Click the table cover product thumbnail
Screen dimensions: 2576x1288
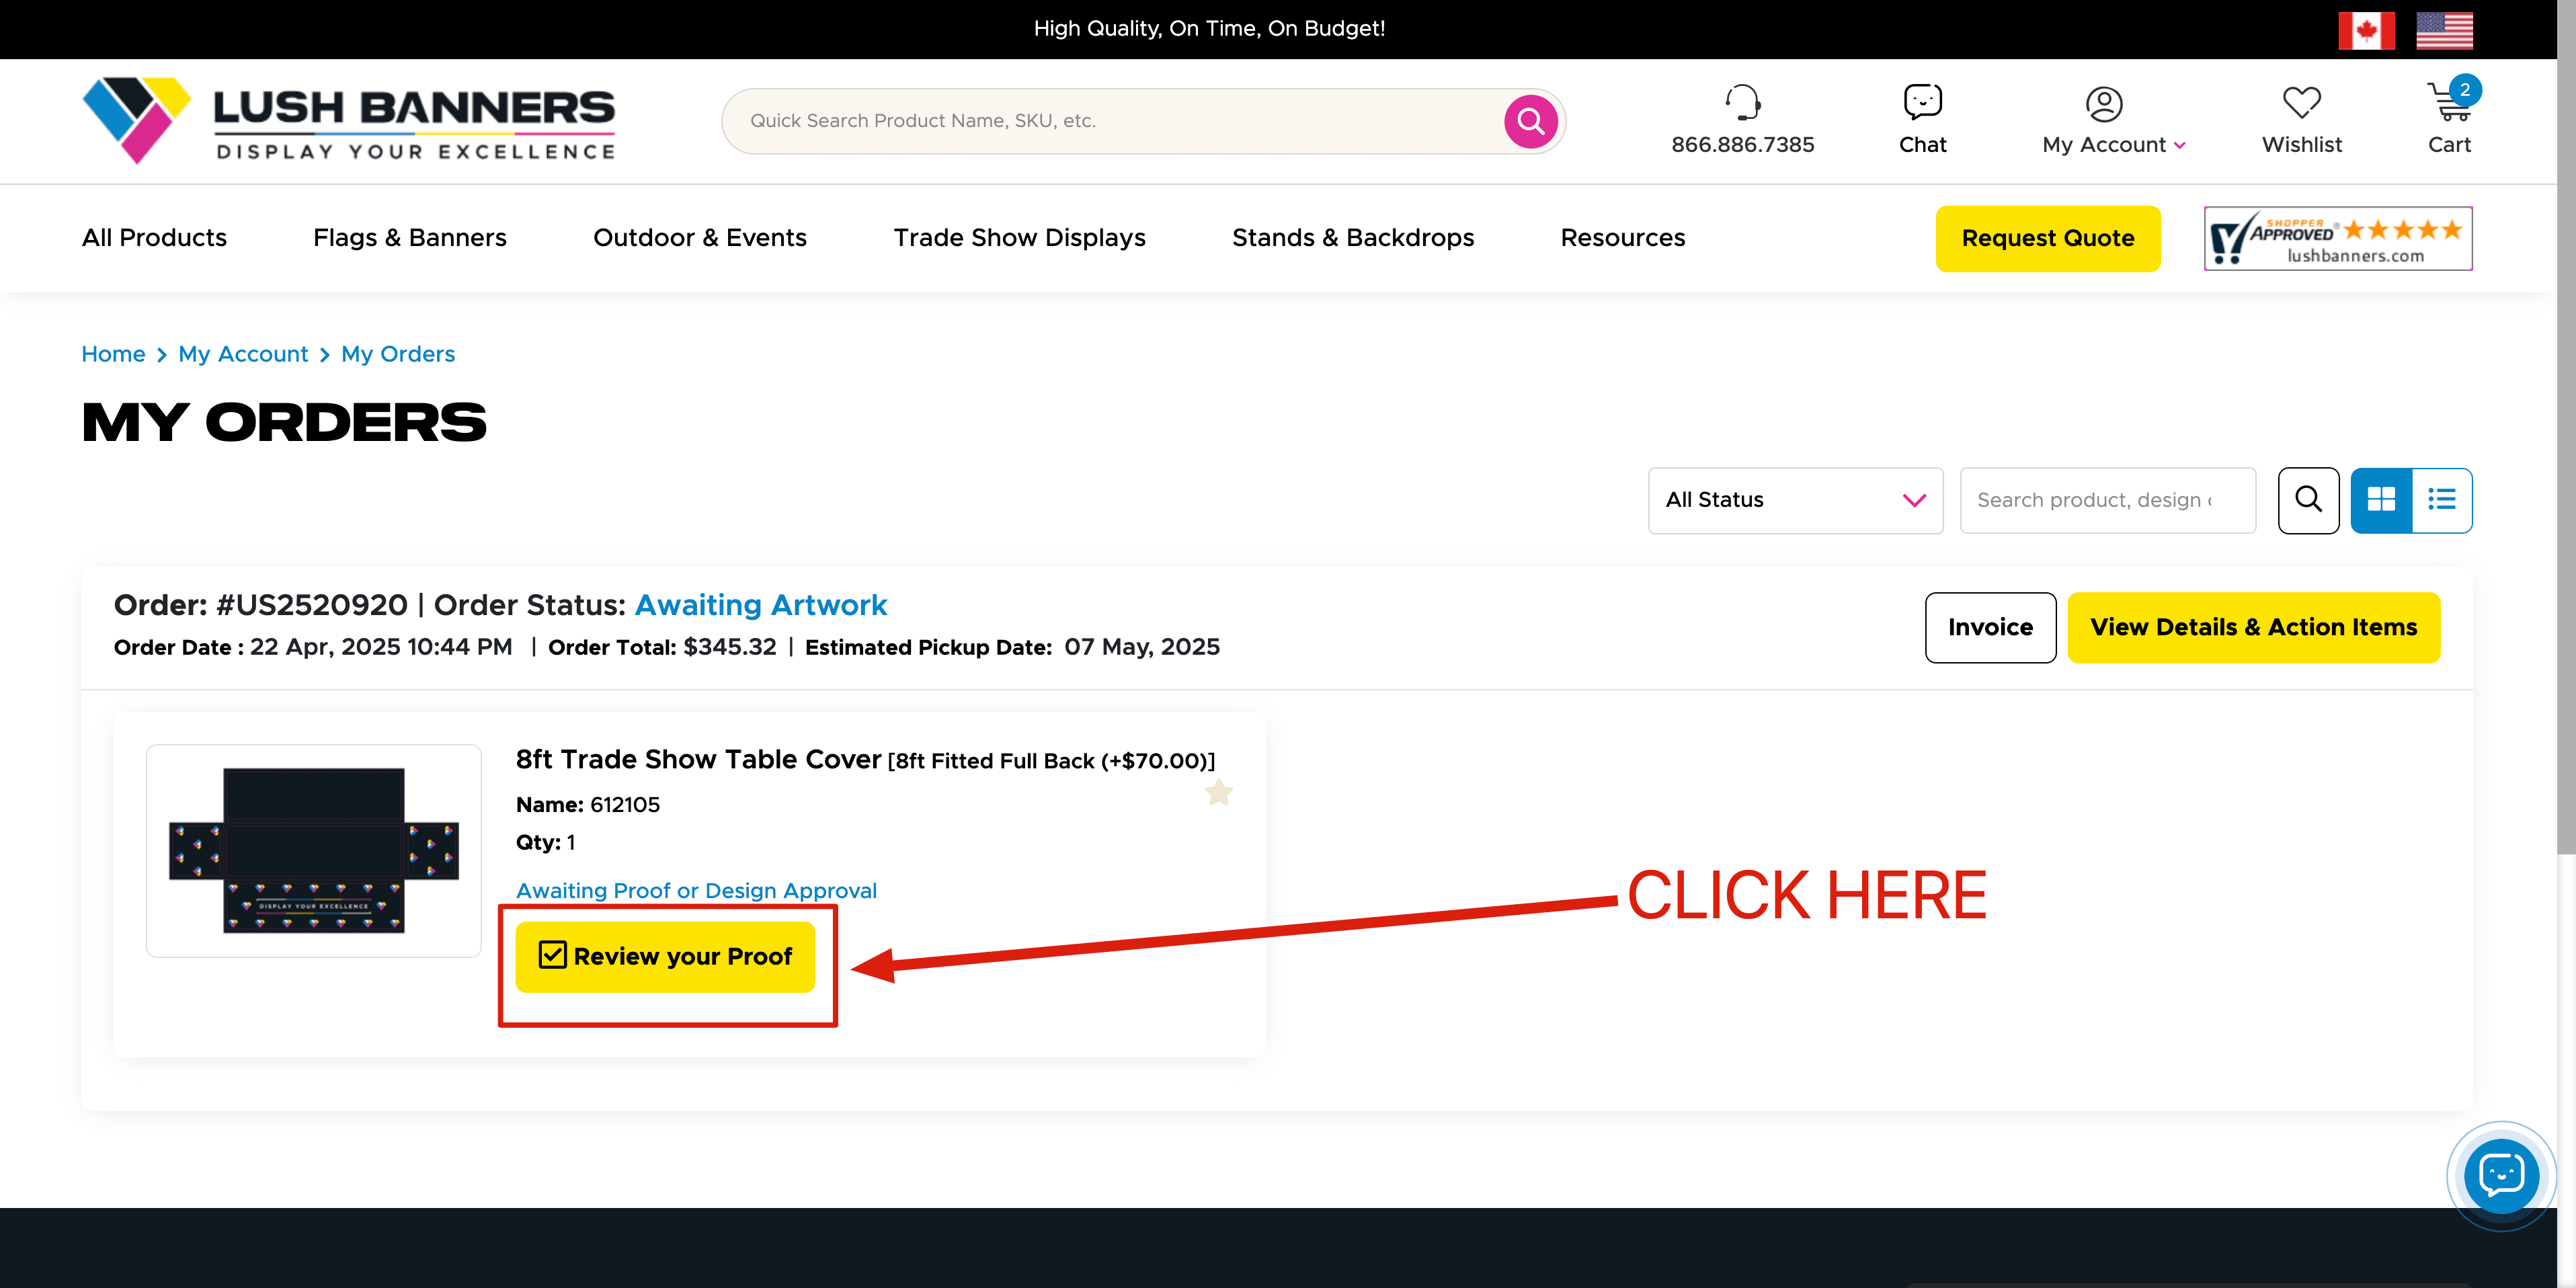pos(314,851)
